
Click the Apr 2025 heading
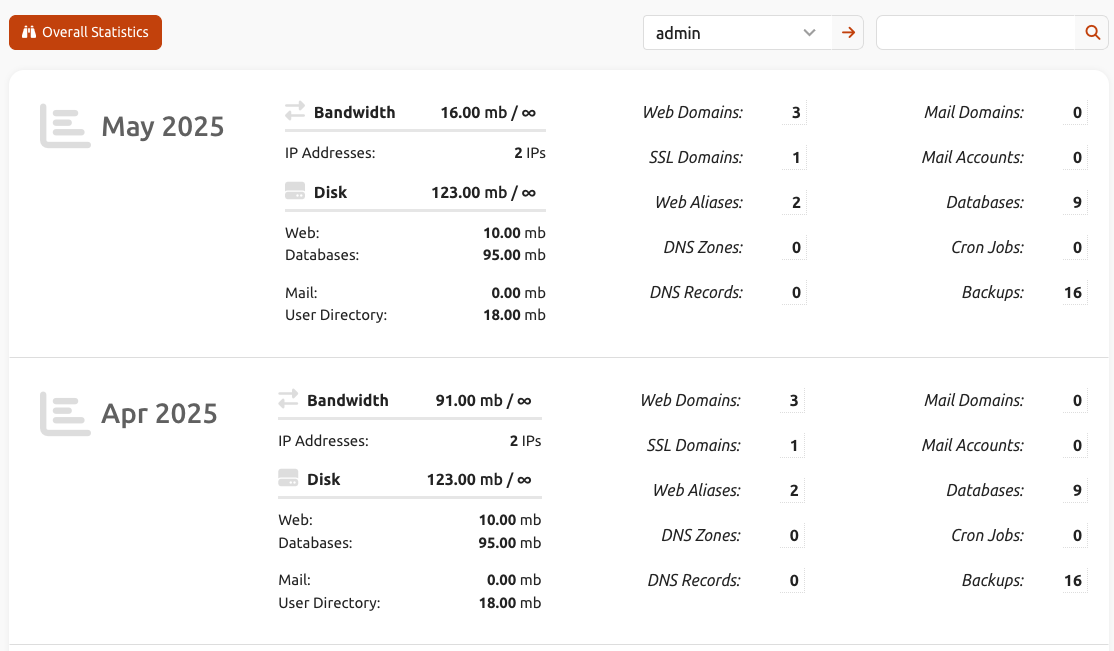click(x=159, y=414)
